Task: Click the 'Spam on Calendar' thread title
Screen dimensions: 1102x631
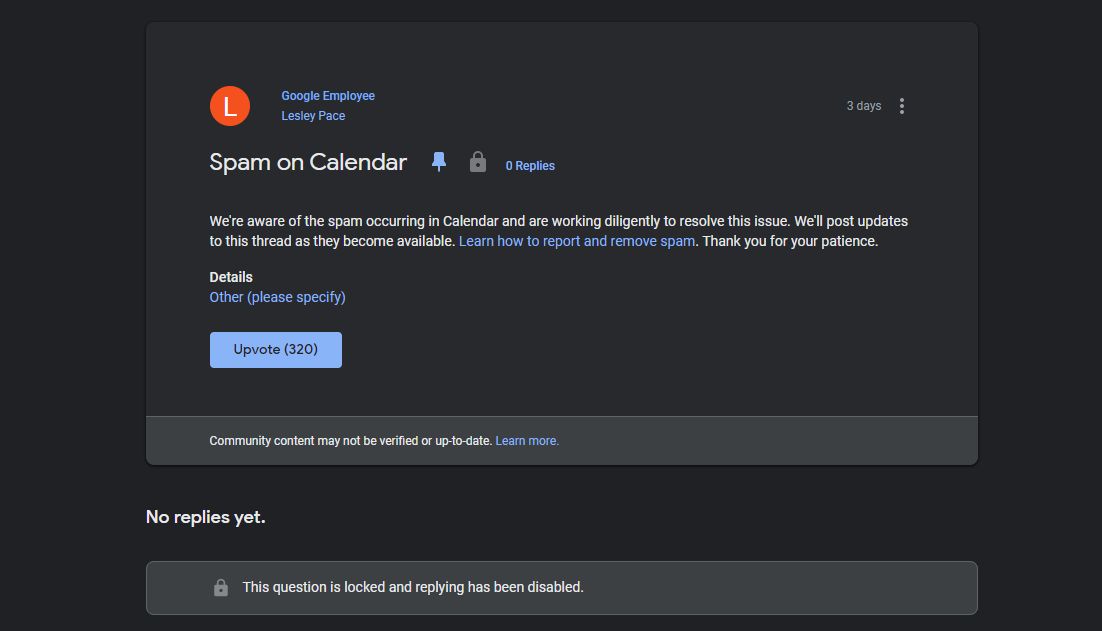Action: coord(308,162)
